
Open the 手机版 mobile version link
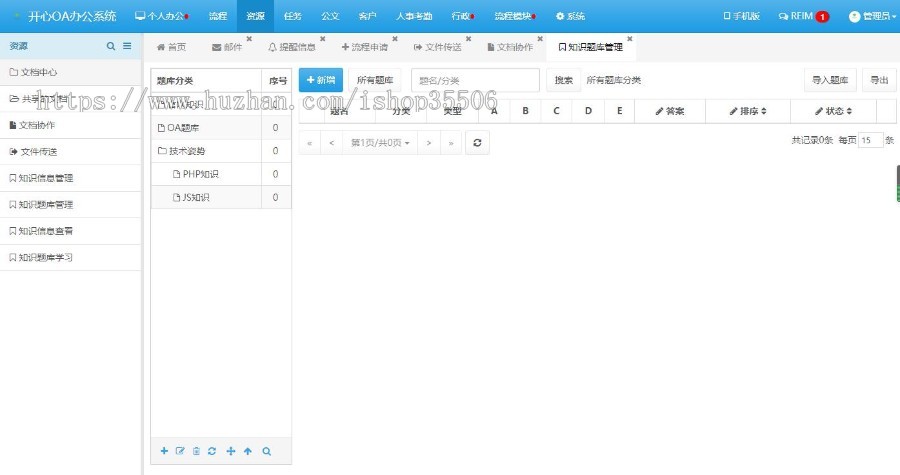pyautogui.click(x=742, y=16)
